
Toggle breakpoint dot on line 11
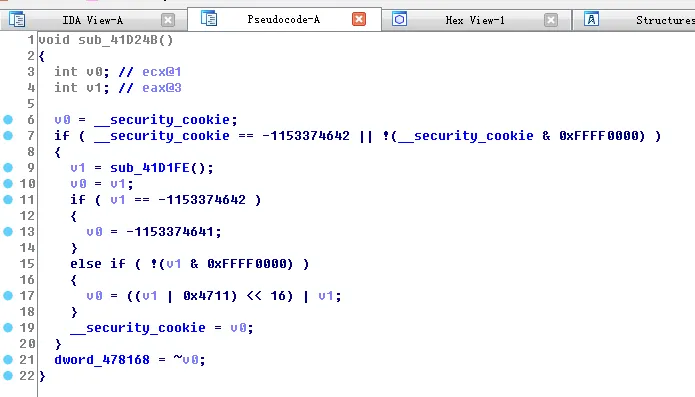[8, 199]
